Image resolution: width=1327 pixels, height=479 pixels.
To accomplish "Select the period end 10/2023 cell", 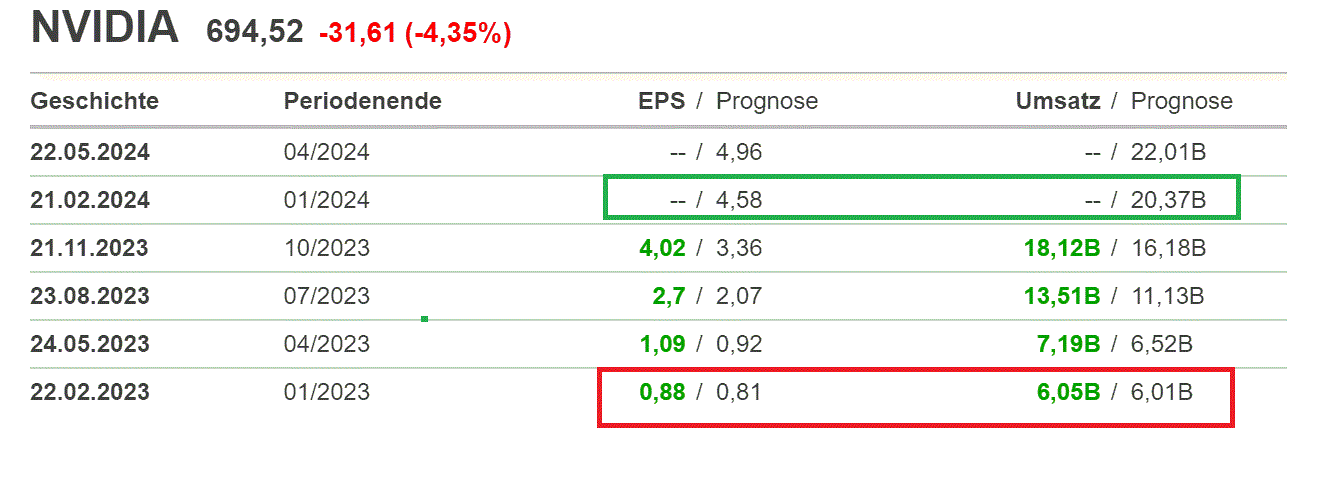I will click(326, 248).
